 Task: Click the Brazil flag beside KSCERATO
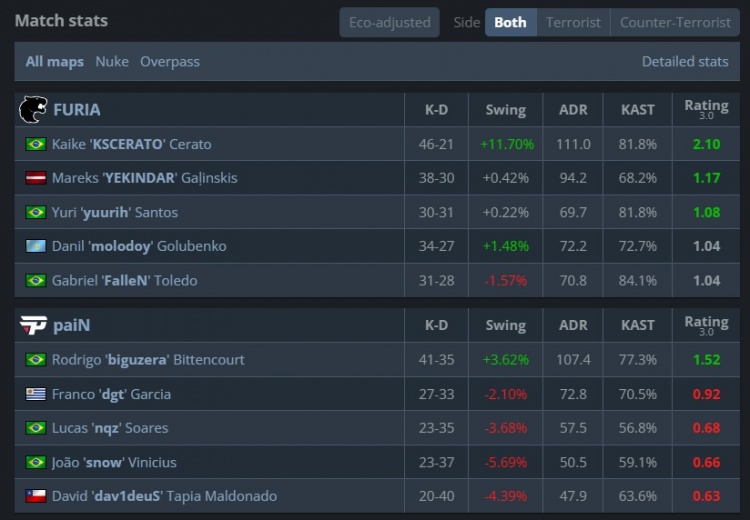(x=36, y=144)
